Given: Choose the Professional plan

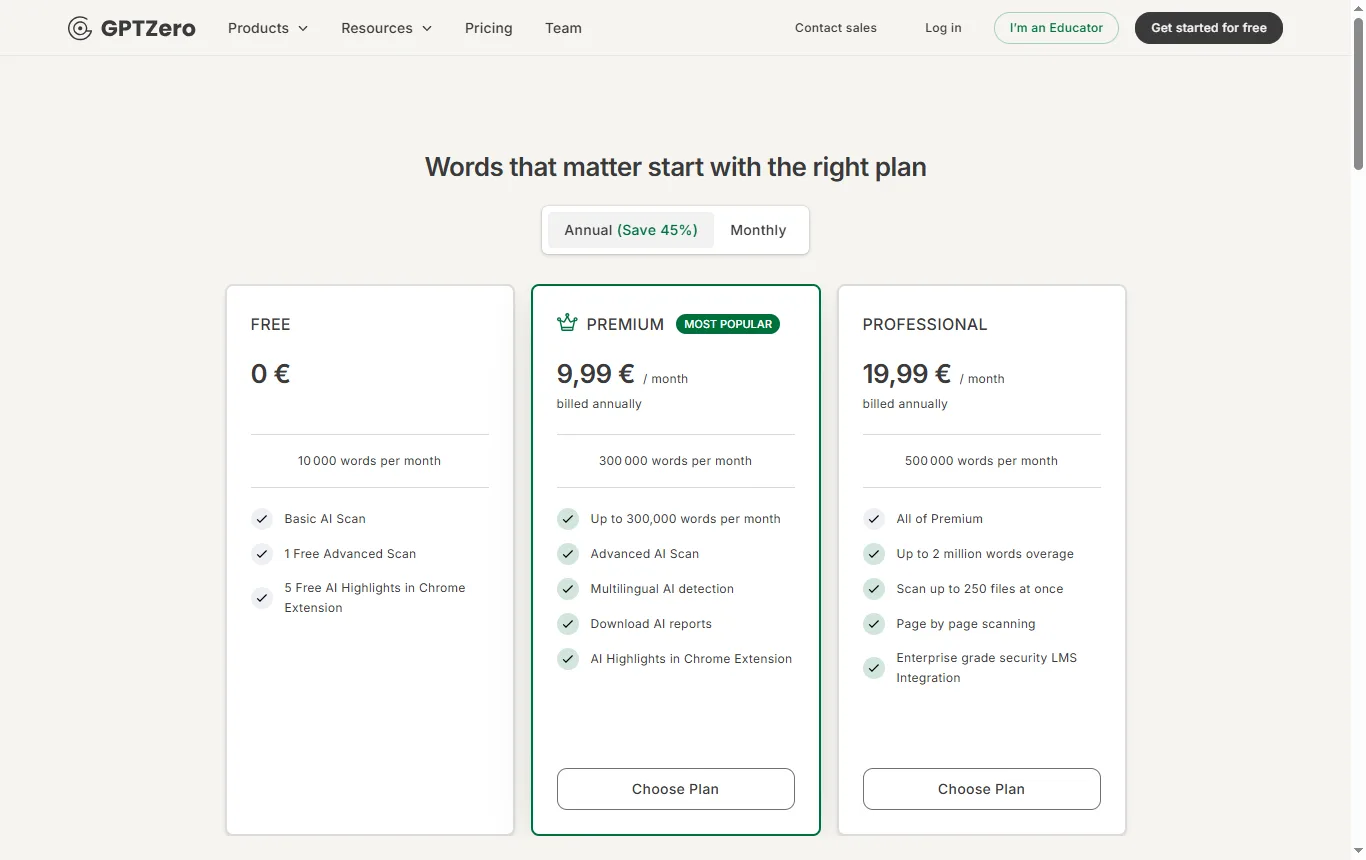Looking at the screenshot, I should pyautogui.click(x=982, y=789).
